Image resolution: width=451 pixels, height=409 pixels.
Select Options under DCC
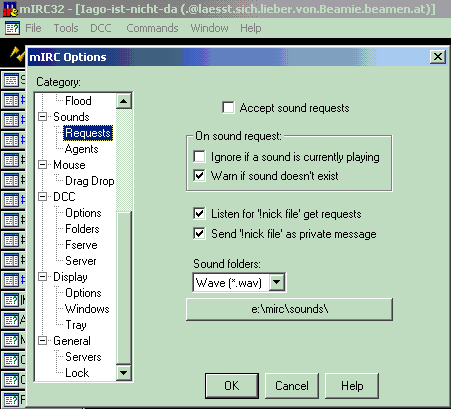(x=83, y=213)
